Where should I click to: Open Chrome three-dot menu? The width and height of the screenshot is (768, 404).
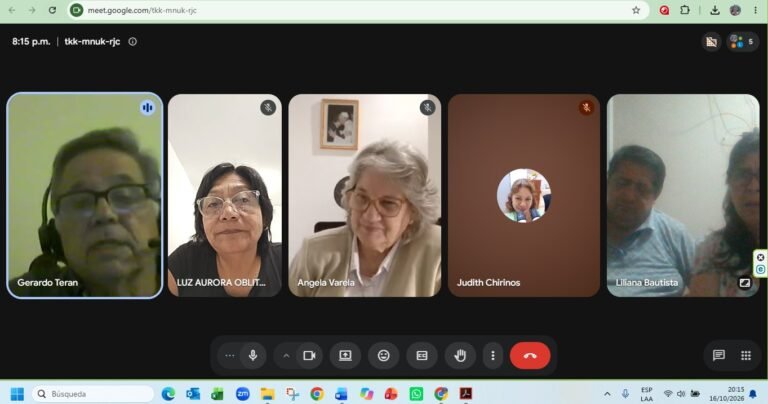[755, 10]
